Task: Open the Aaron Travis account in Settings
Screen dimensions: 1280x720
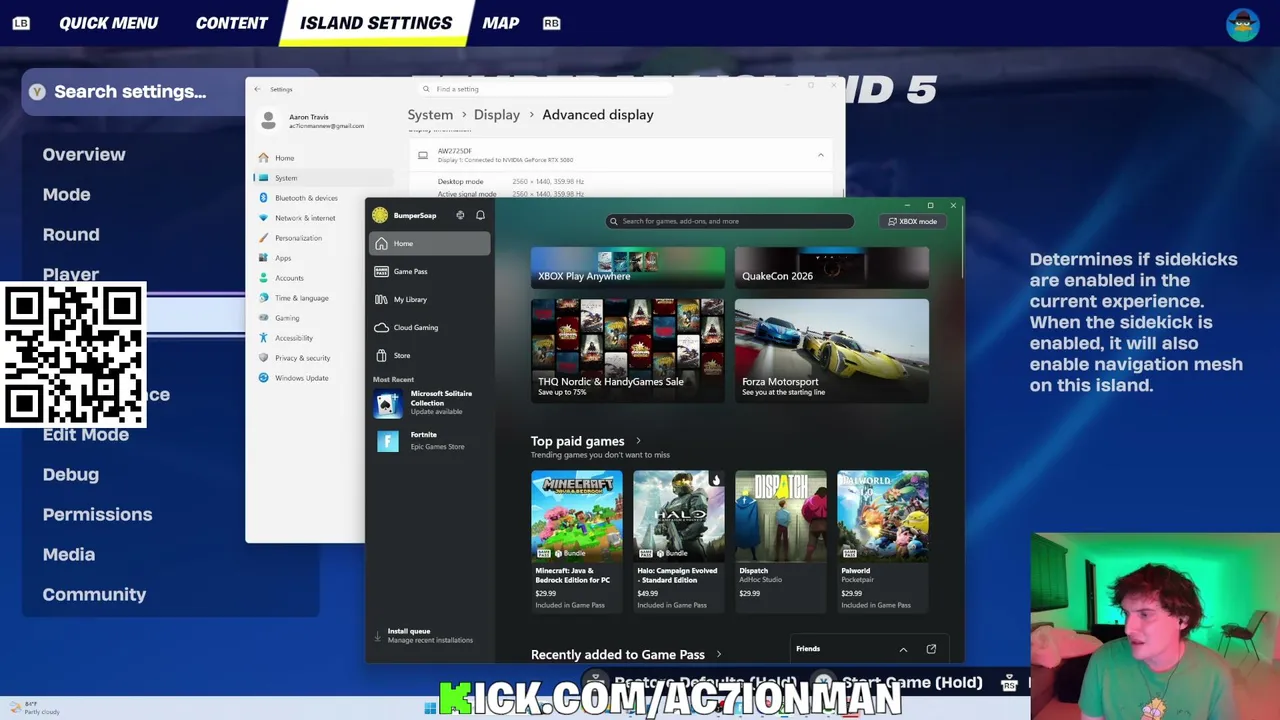Action: 312,121
